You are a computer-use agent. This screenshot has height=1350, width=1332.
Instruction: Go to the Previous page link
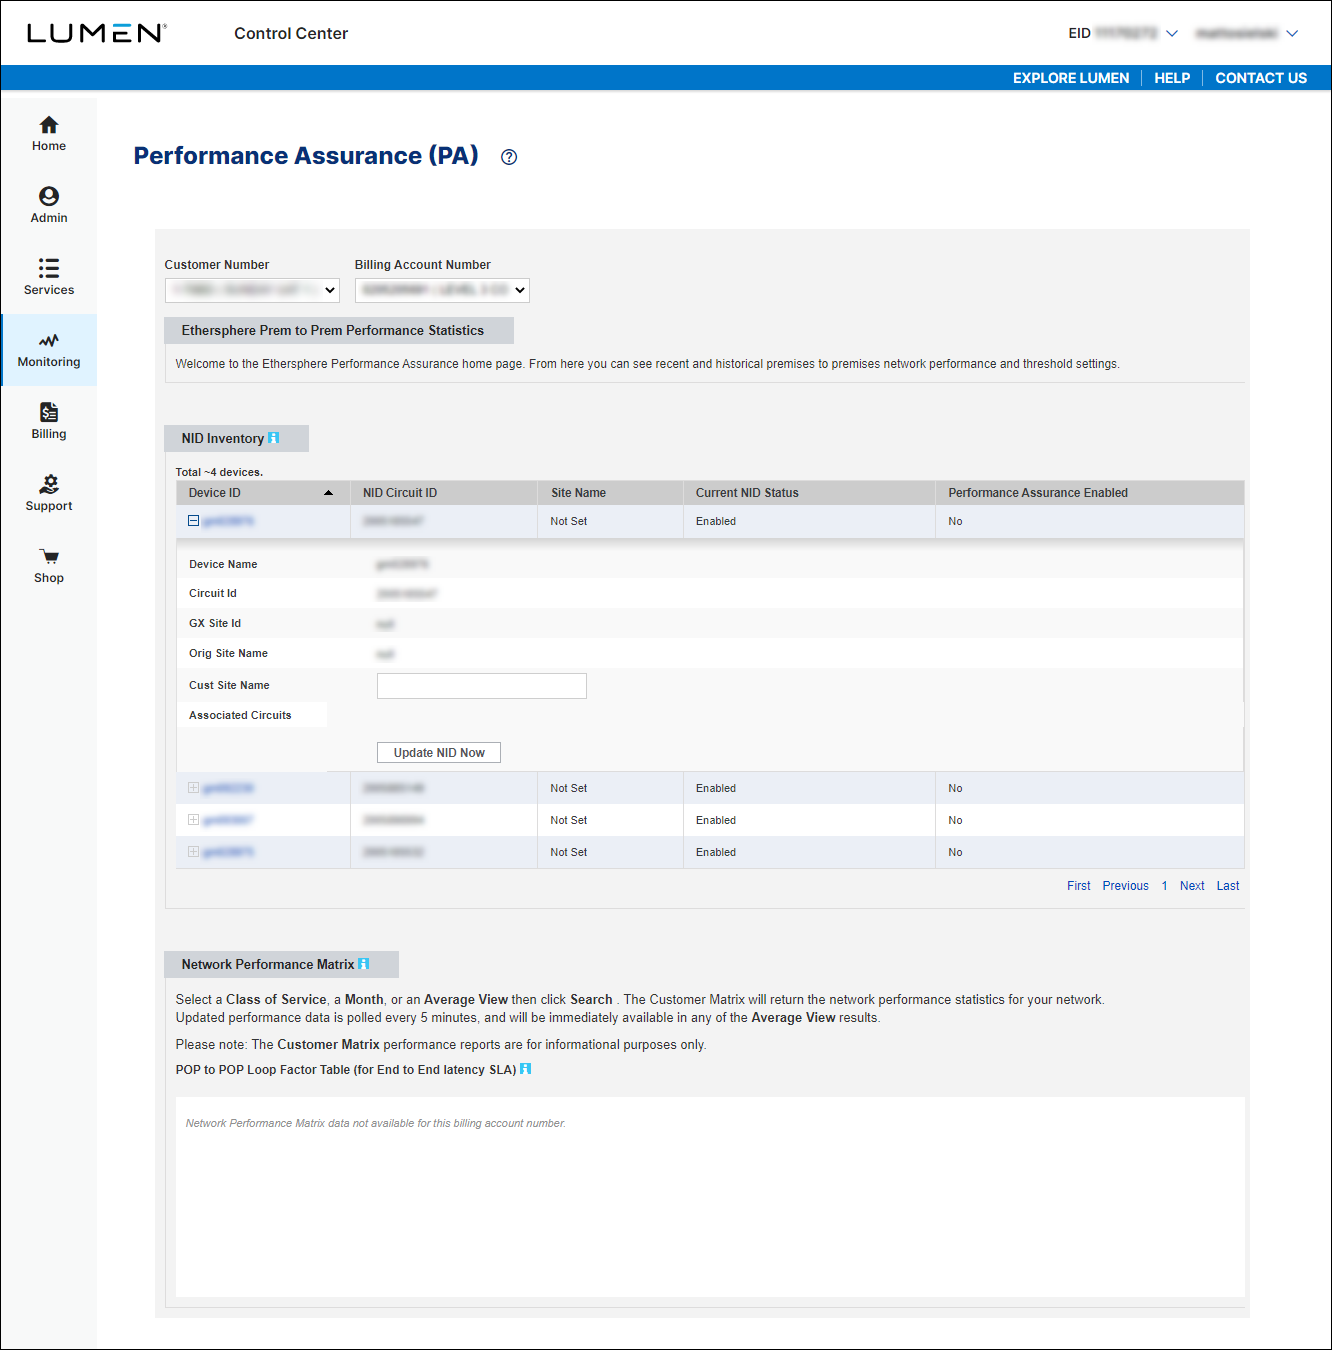(1126, 886)
